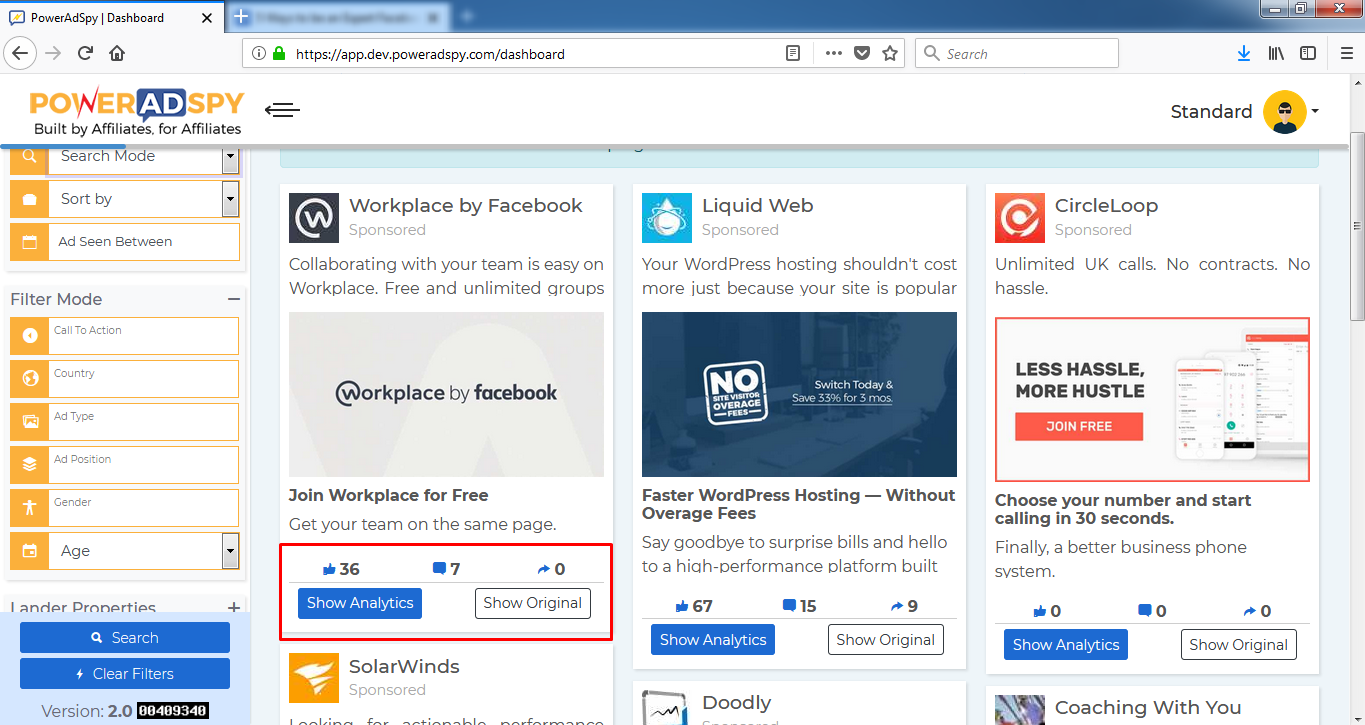This screenshot has height=725, width=1365.
Task: Click the Liquid Web logo icon
Action: 667,218
